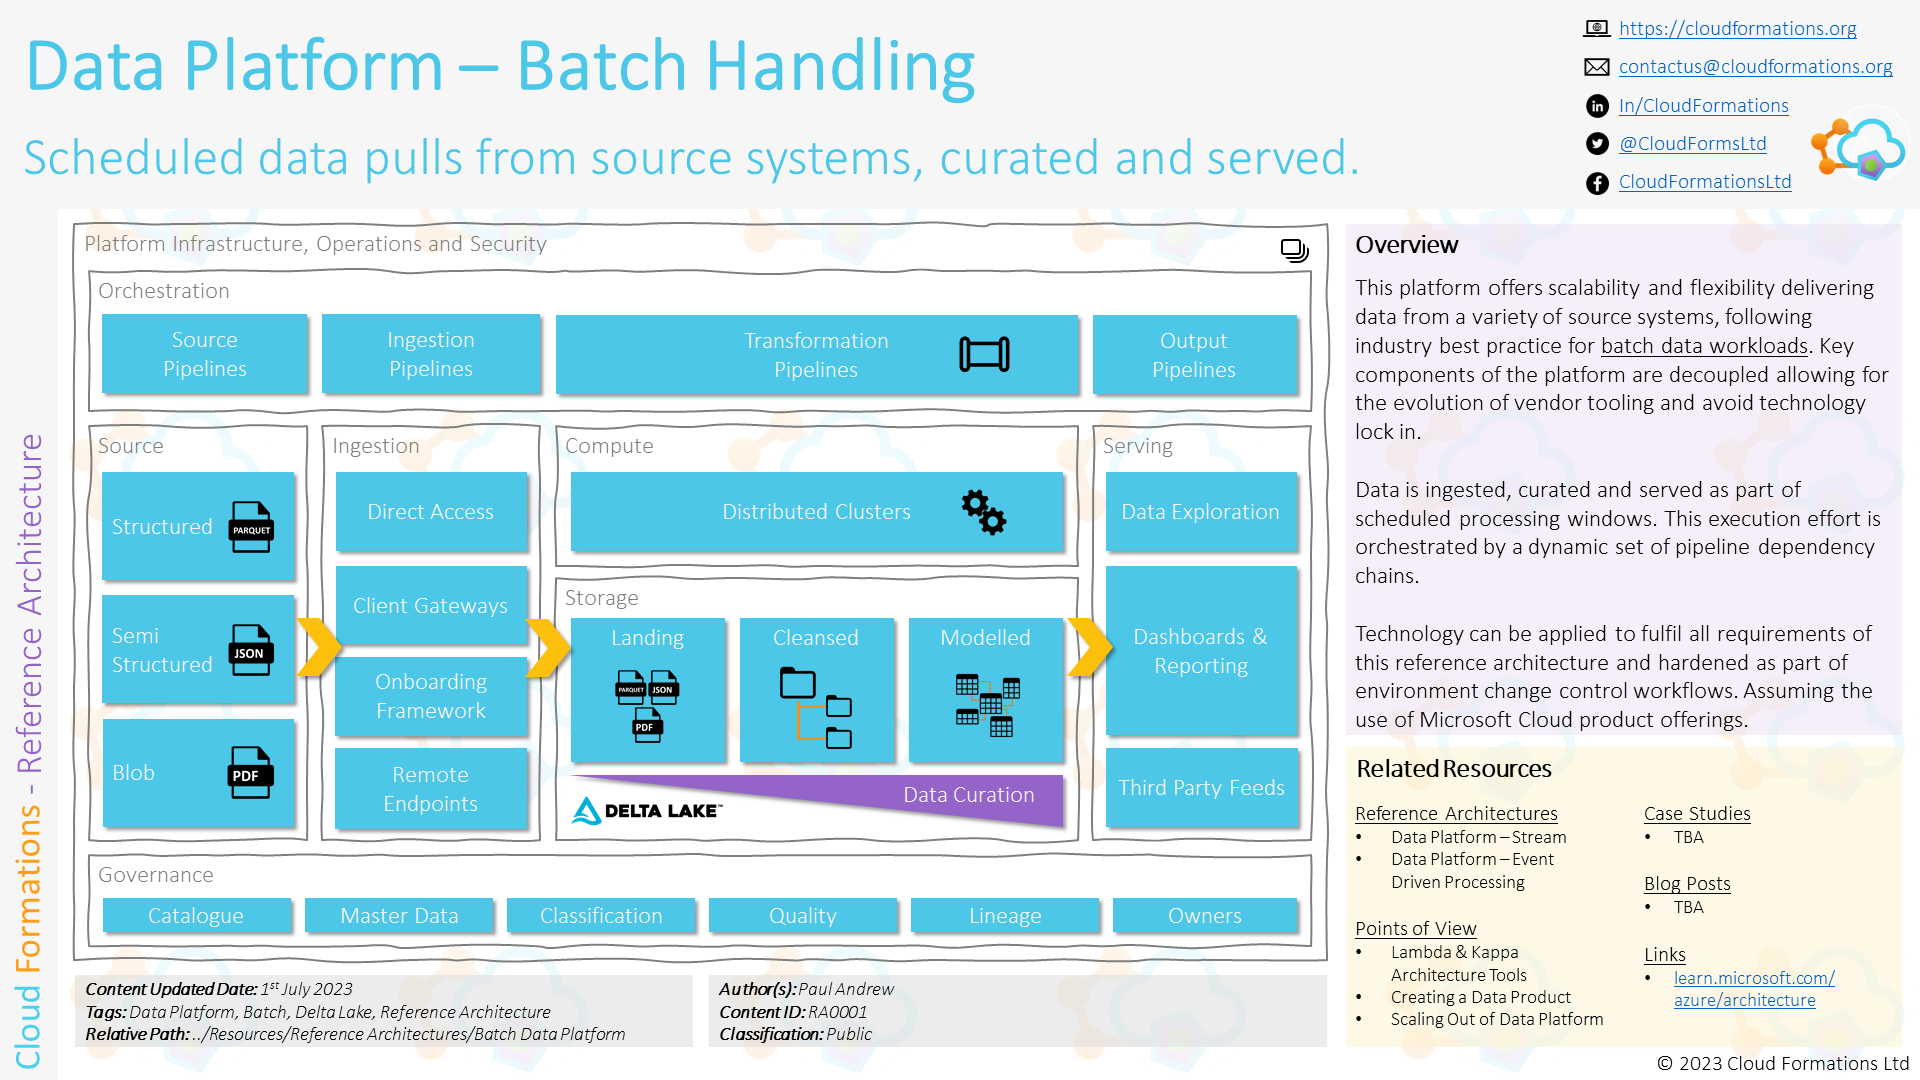The image size is (1920, 1080).
Task: Select the Data Exploration box under Serving
Action: coord(1200,512)
